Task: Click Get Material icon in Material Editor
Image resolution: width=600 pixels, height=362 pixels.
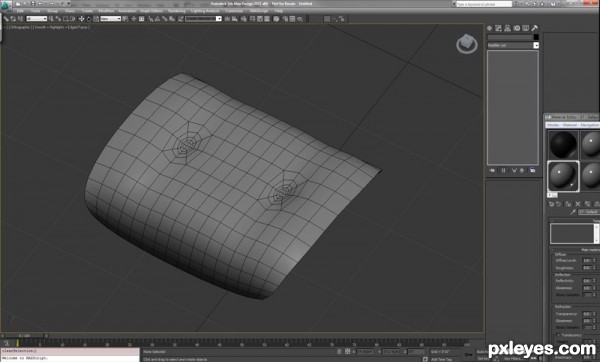Action: tap(551, 204)
